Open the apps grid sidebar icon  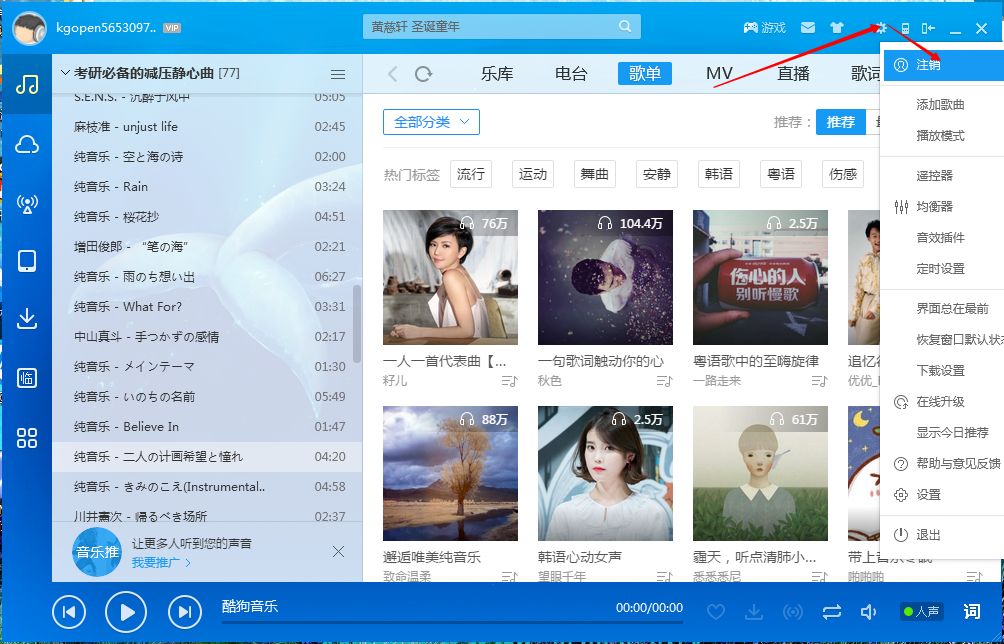pos(27,438)
